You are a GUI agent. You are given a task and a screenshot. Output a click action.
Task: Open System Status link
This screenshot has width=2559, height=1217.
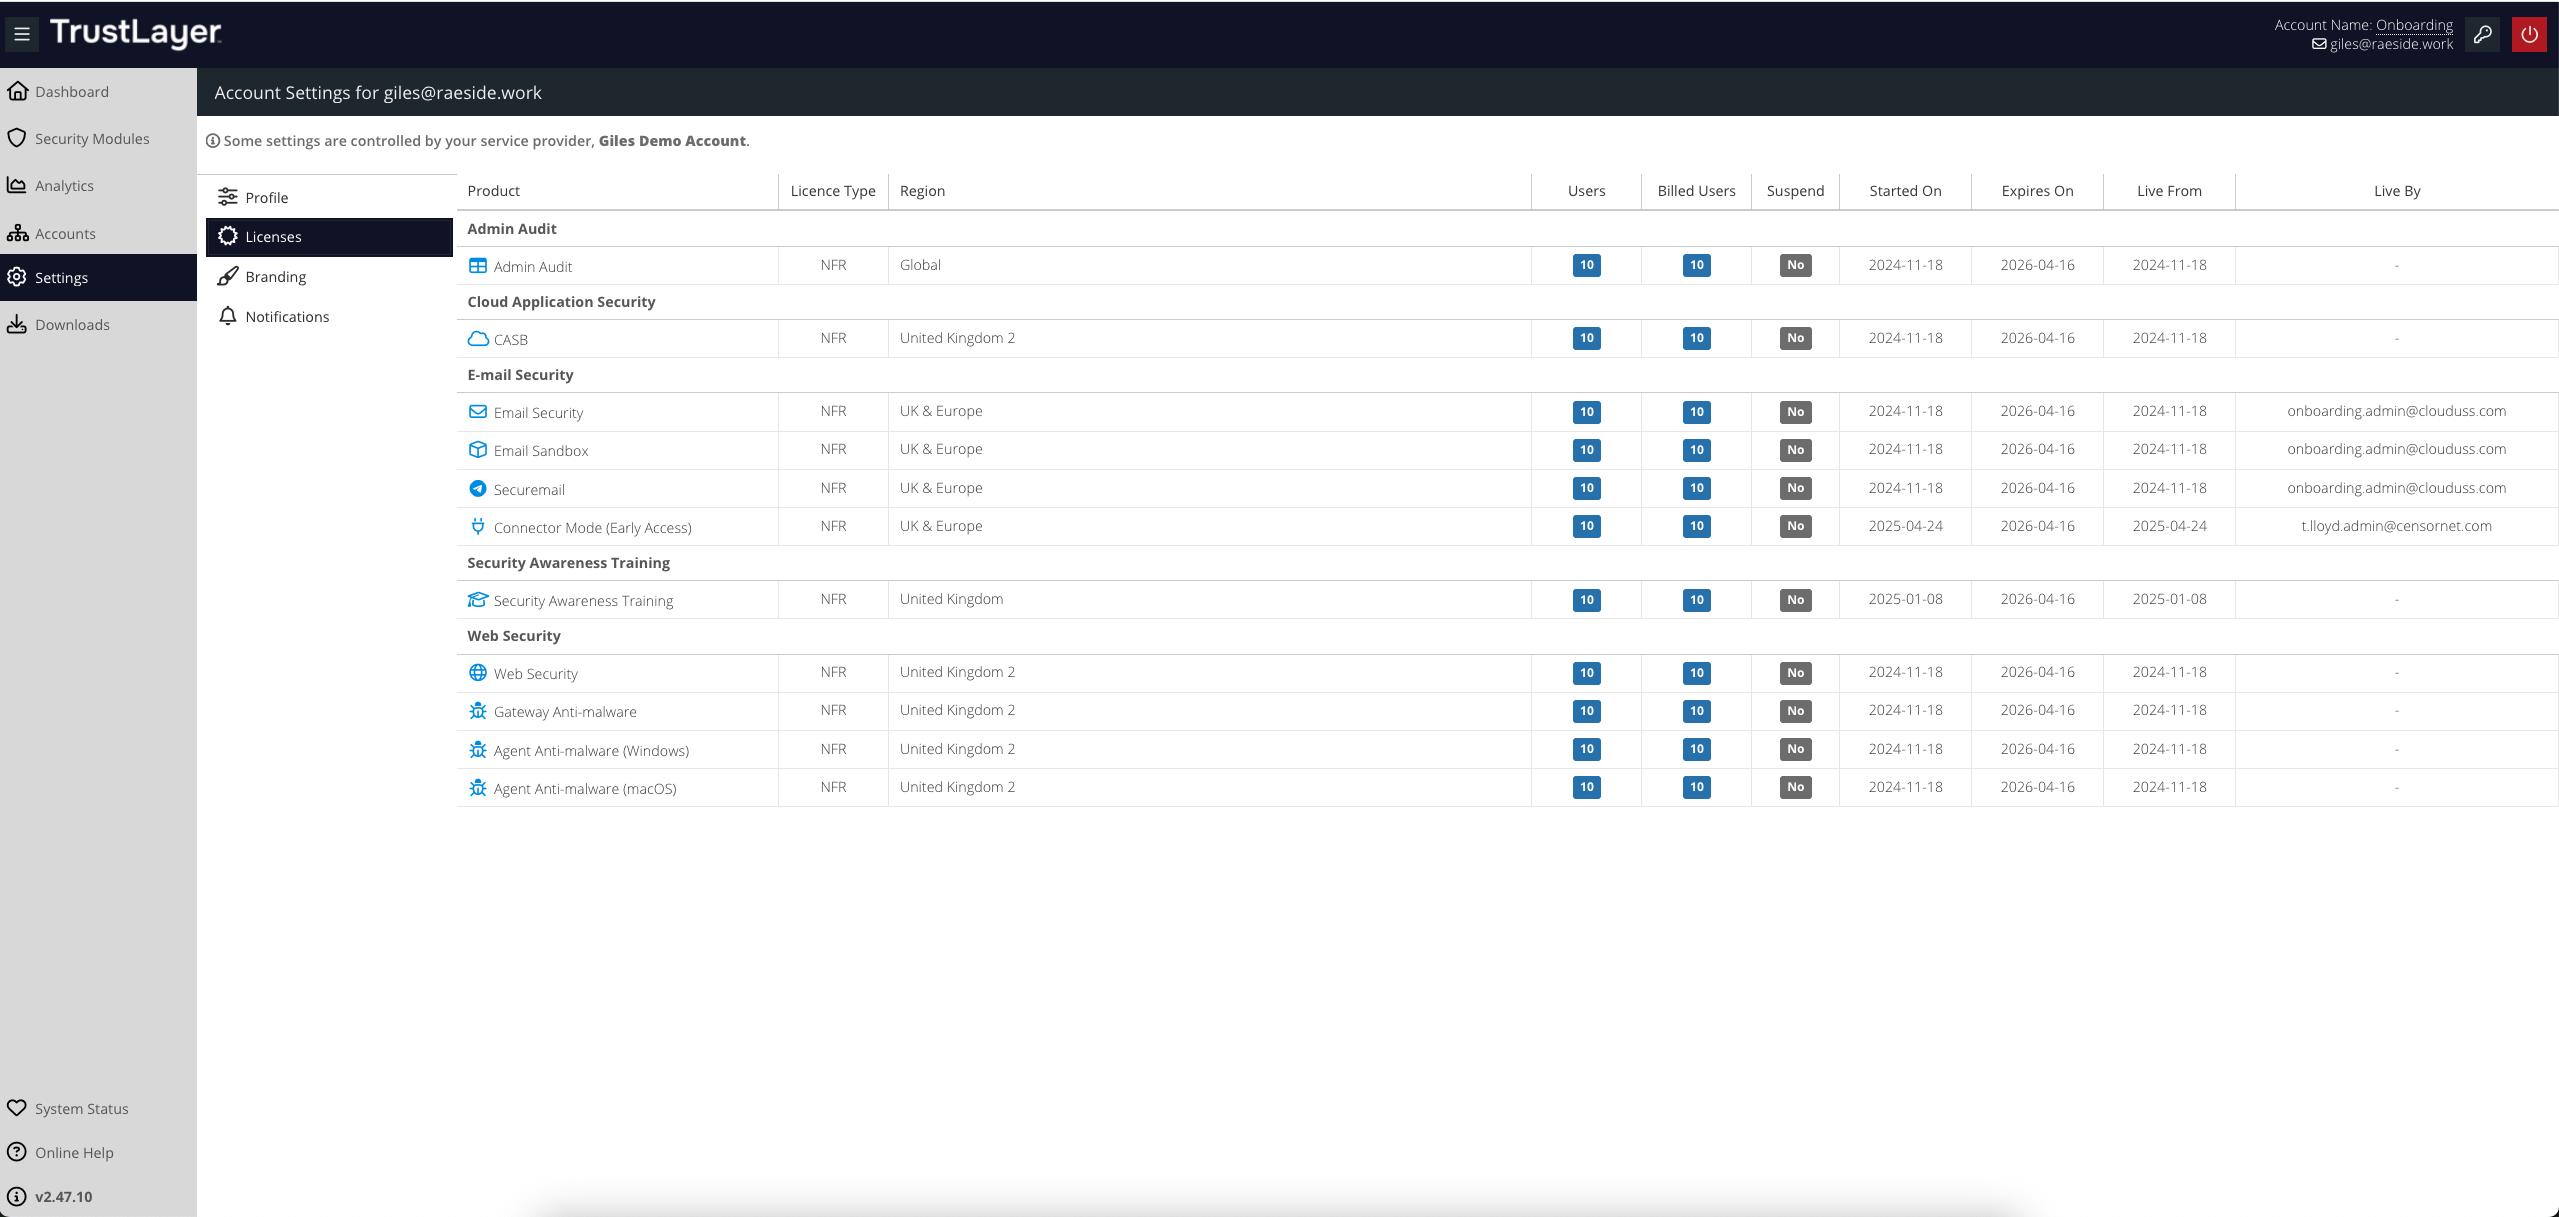point(82,1109)
